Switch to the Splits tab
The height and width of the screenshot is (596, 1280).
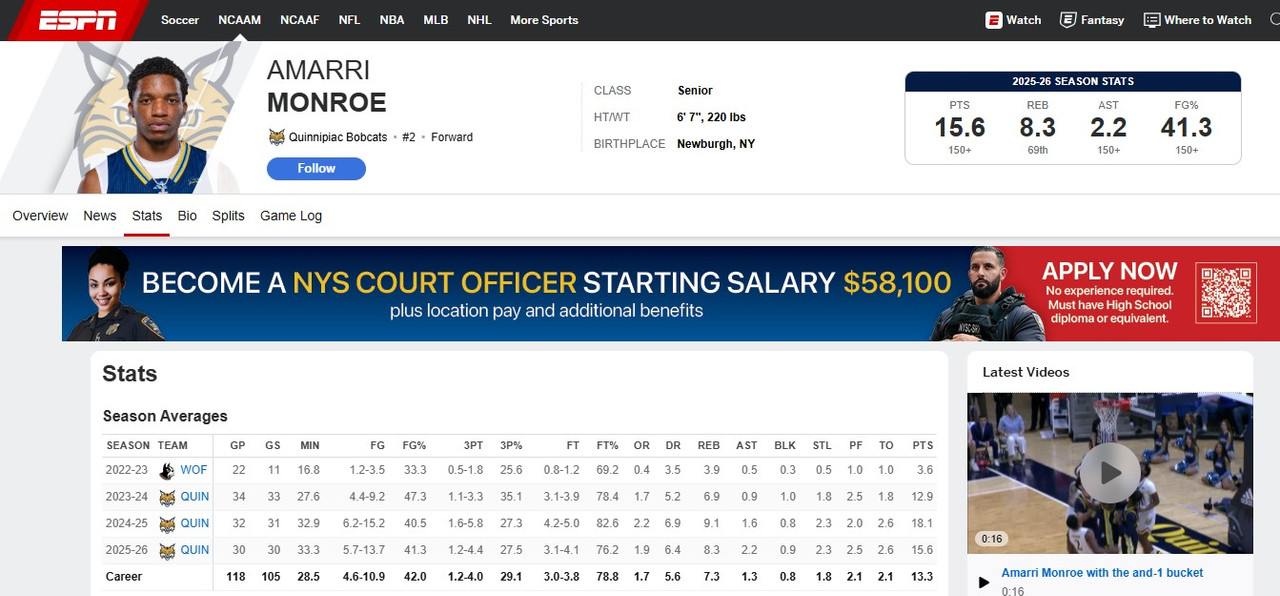[x=228, y=216]
